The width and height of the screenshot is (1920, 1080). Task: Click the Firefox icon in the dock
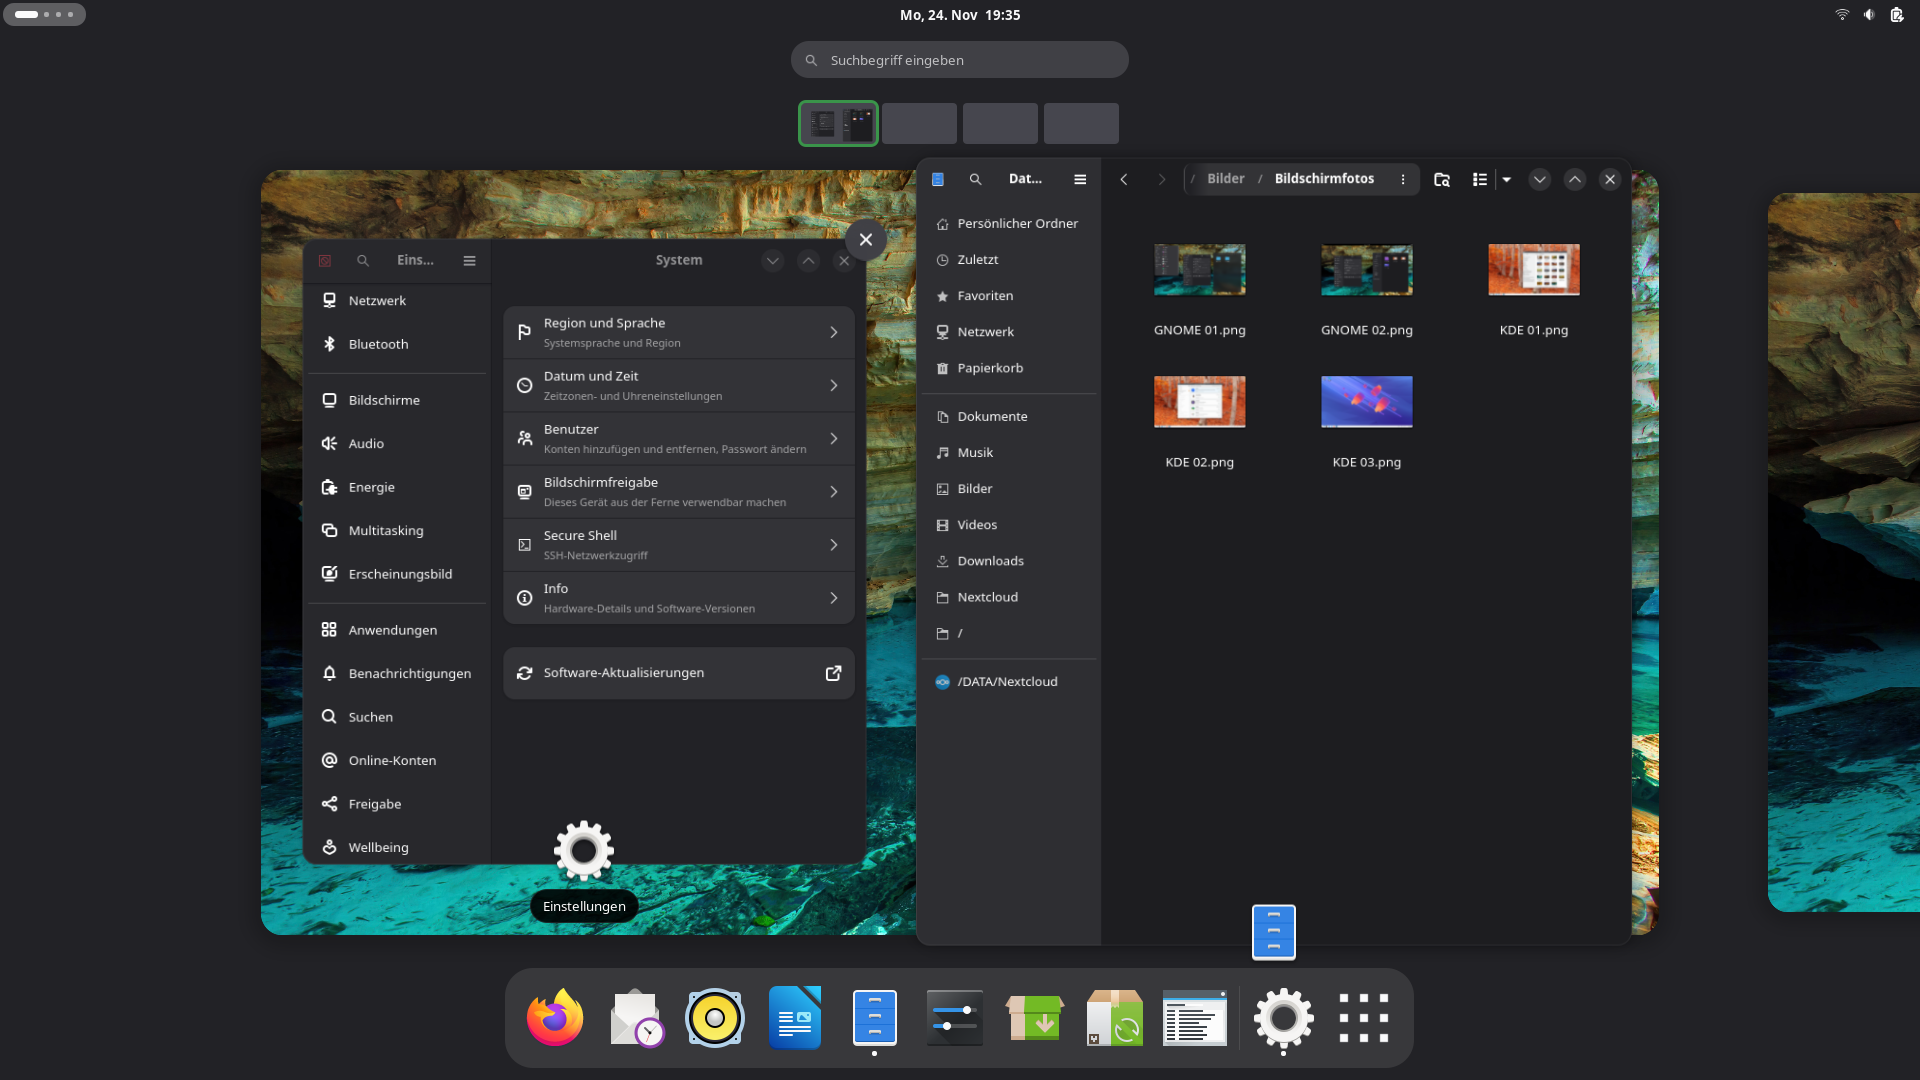[x=555, y=1018]
